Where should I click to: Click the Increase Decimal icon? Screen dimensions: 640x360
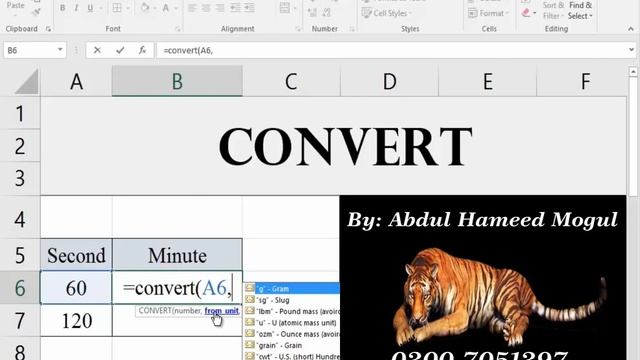313,13
